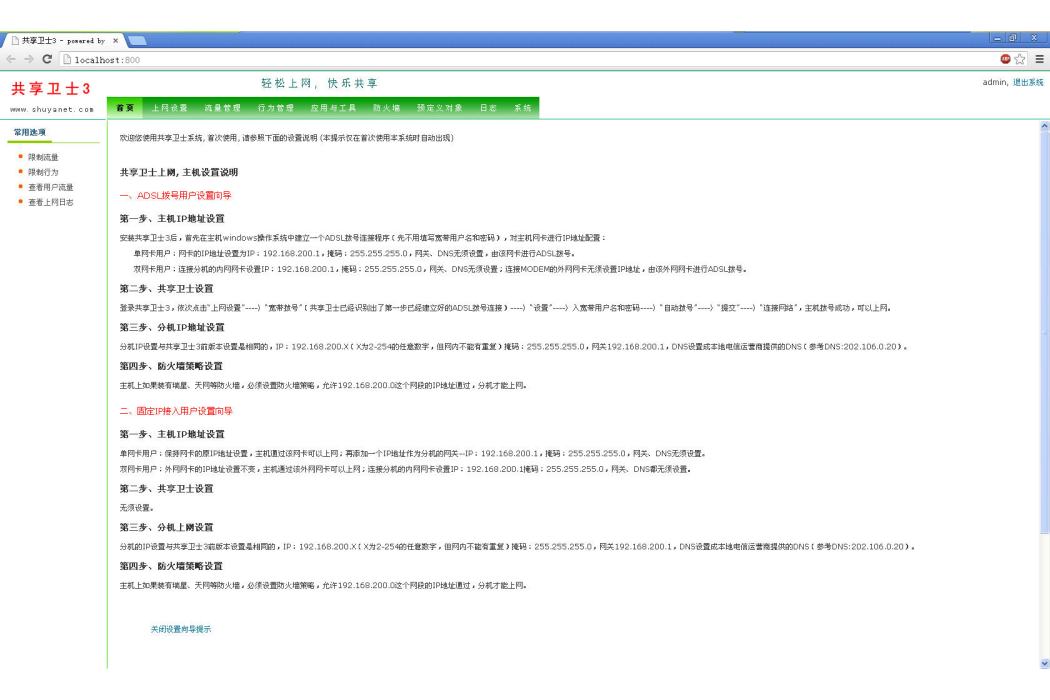Image resolution: width=1050 pixels, height=700 pixels.
Task: Open a new browser tab
Action: [137, 41]
